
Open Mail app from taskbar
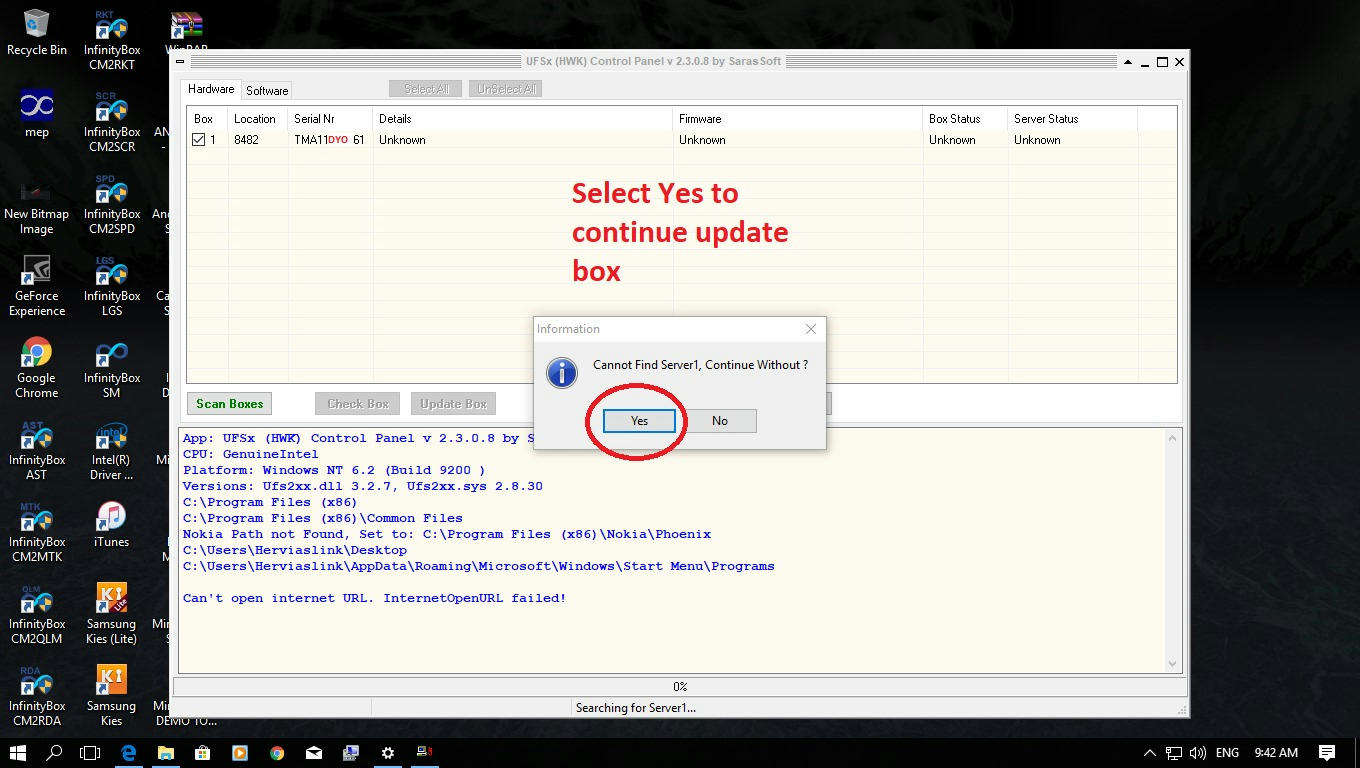tap(314, 753)
